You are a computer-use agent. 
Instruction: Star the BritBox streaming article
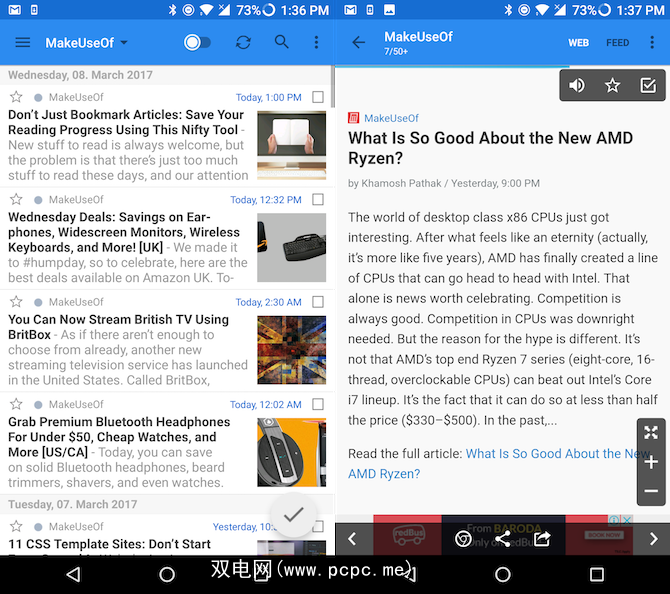coord(16,302)
